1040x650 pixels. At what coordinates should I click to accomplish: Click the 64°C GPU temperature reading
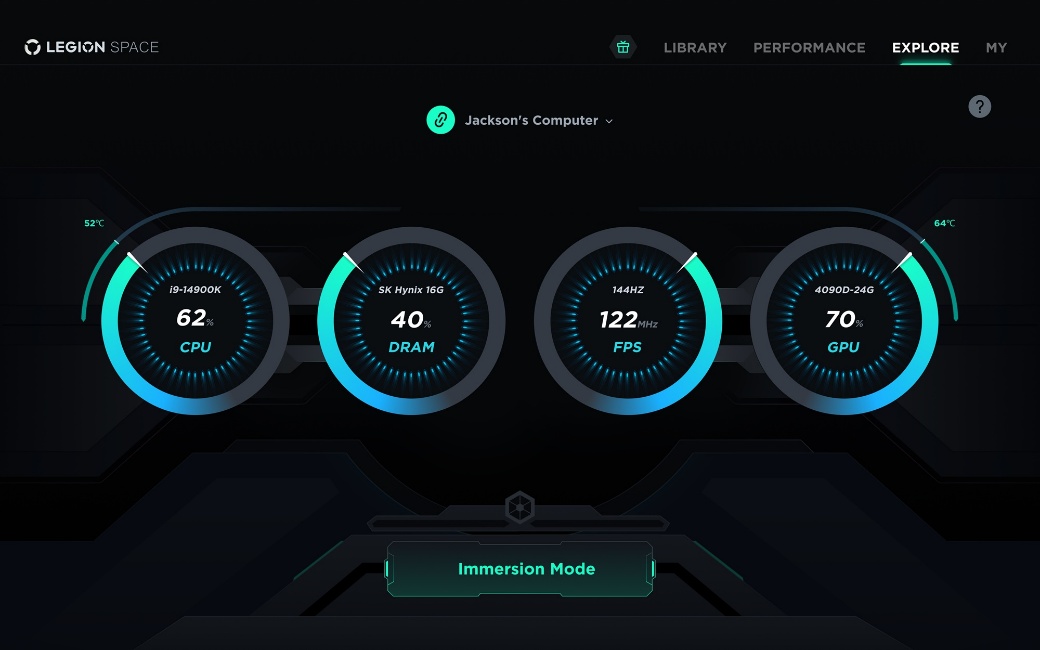[944, 223]
